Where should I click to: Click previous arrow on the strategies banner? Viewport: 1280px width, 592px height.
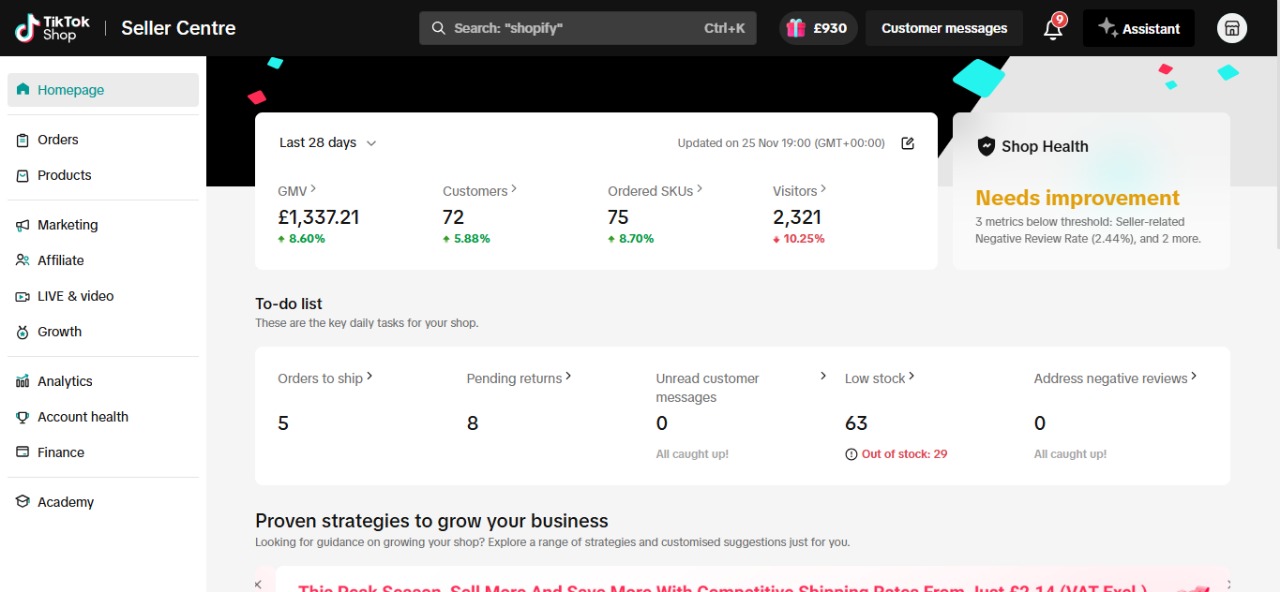(x=258, y=584)
